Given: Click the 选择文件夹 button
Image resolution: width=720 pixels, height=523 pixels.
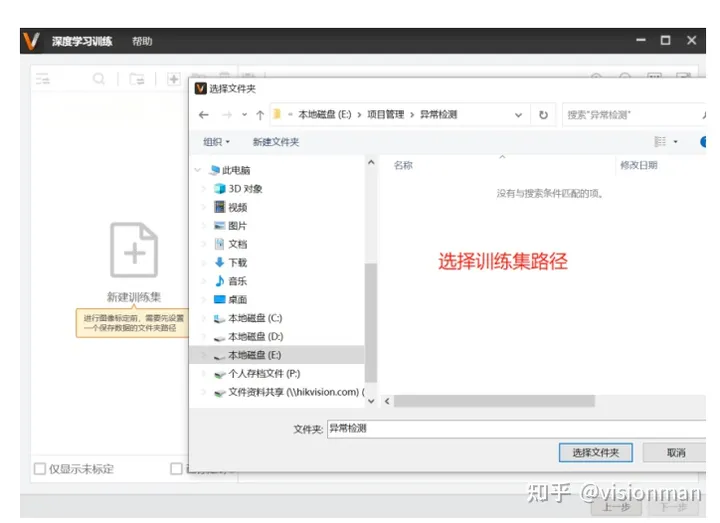Looking at the screenshot, I should [596, 453].
